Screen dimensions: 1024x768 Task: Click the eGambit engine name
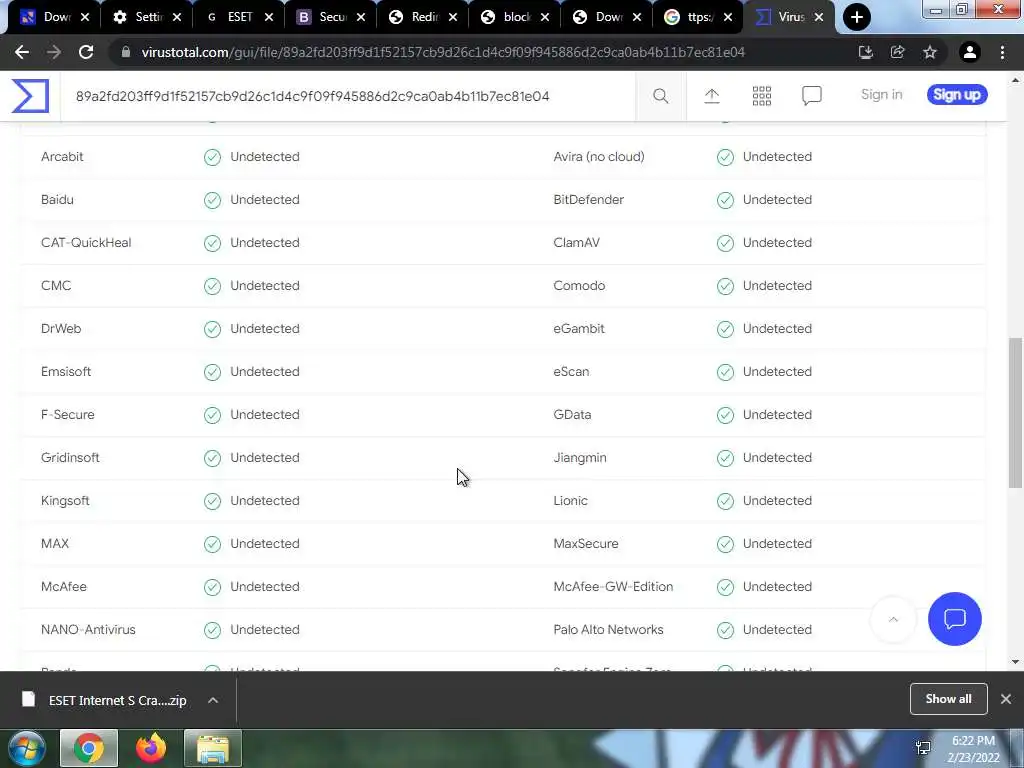579,328
